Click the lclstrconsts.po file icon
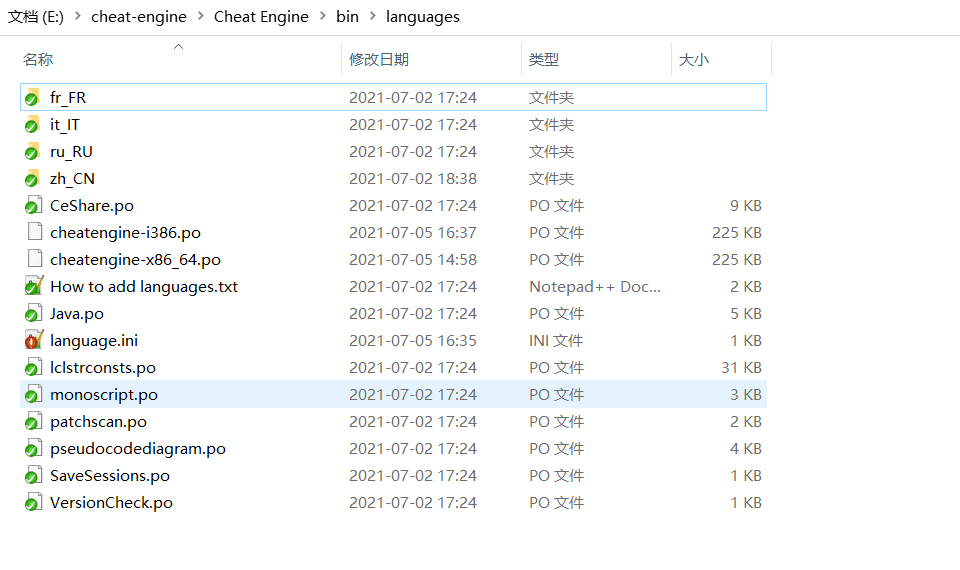 coord(34,367)
